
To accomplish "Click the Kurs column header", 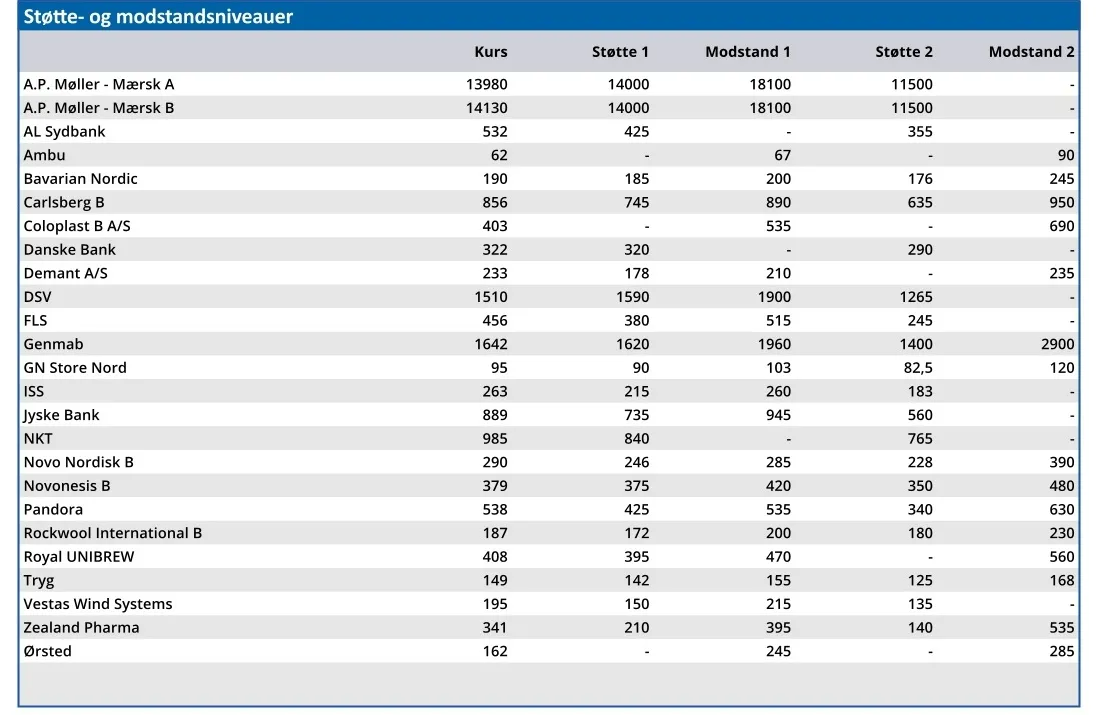I will [491, 52].
